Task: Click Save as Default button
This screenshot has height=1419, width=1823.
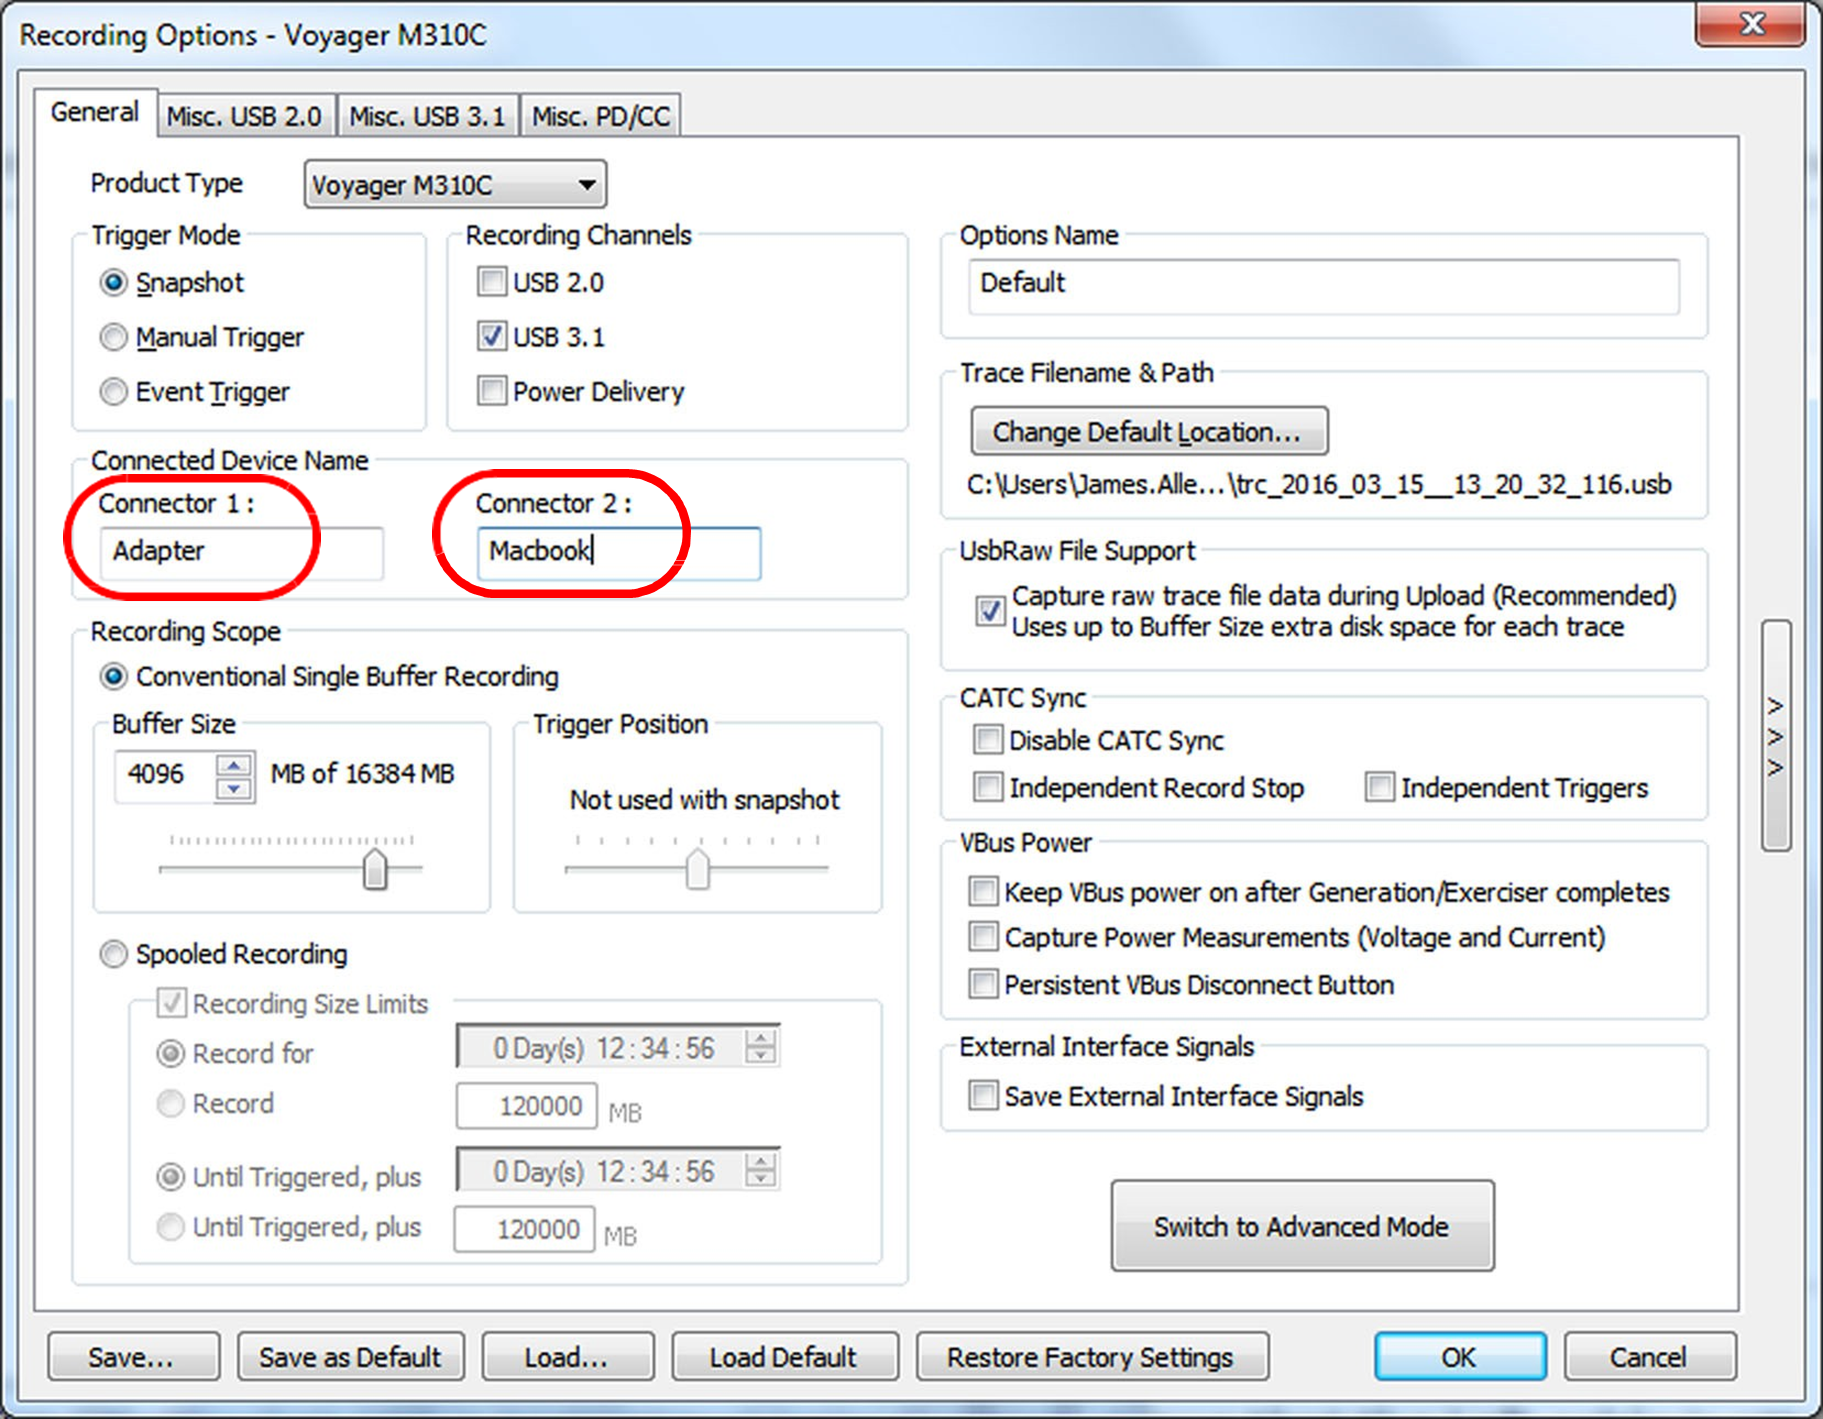Action: 351,1357
